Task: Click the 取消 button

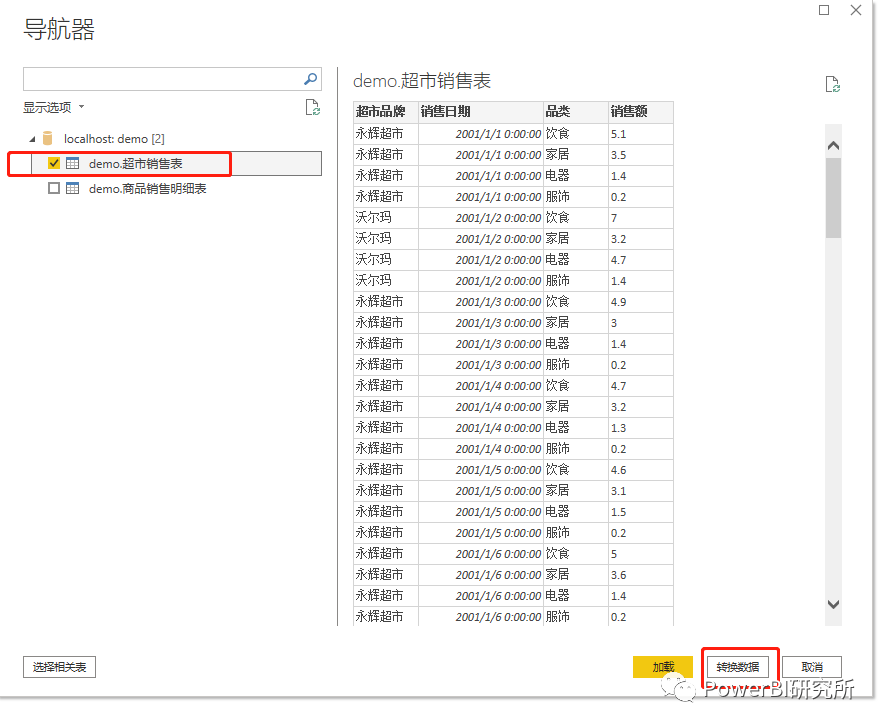Action: pos(811,667)
